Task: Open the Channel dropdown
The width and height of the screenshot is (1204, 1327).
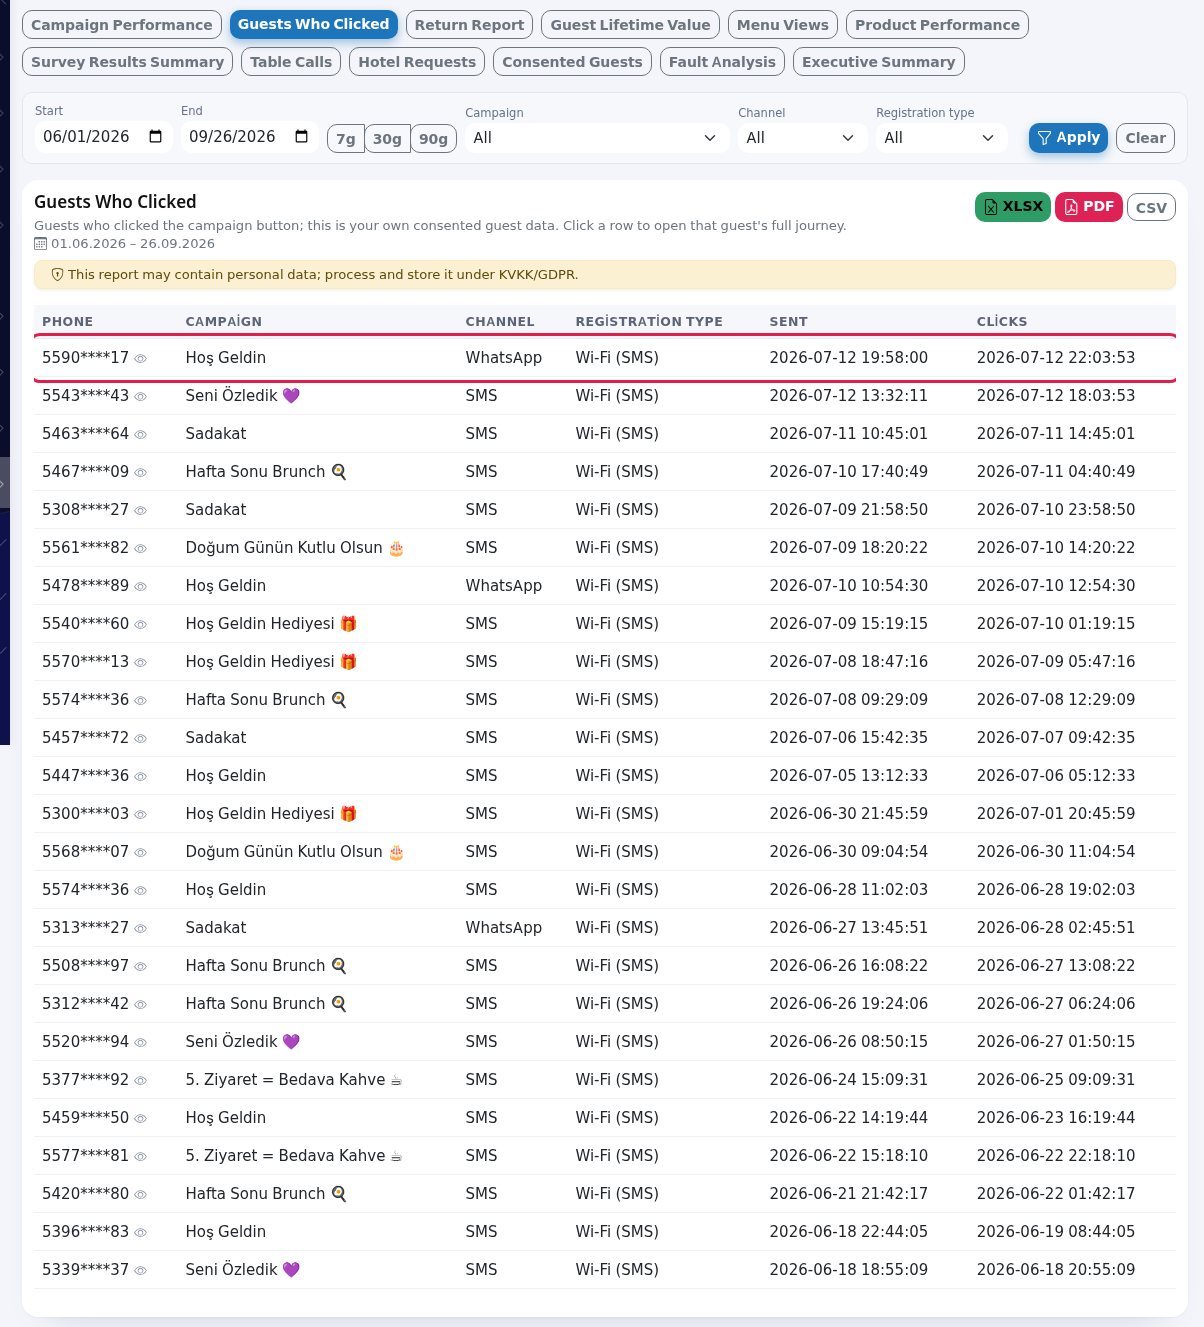Action: [801, 138]
